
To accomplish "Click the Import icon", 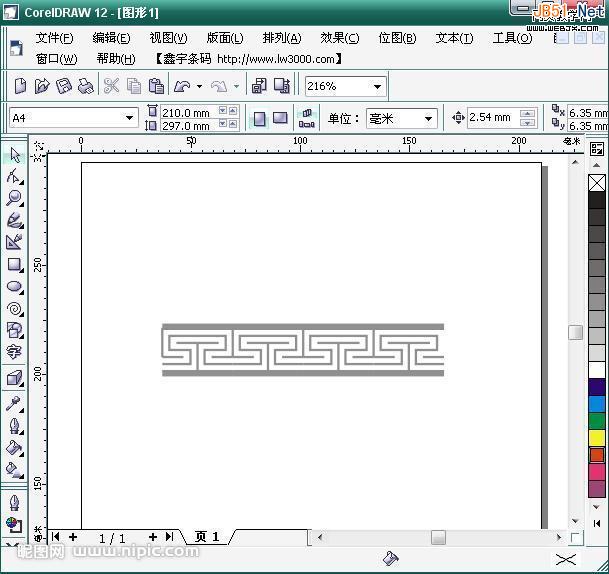I will click(x=259, y=86).
